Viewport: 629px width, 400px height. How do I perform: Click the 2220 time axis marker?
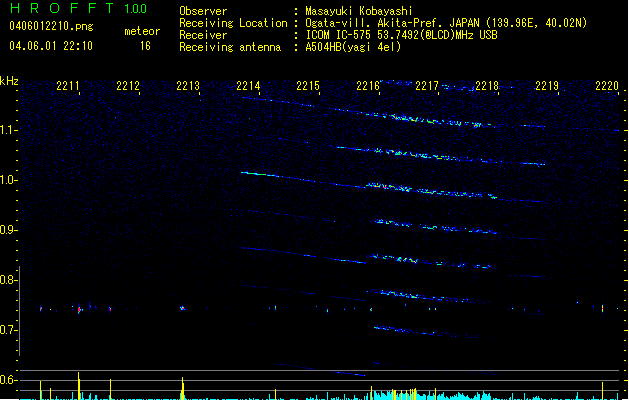[607, 86]
